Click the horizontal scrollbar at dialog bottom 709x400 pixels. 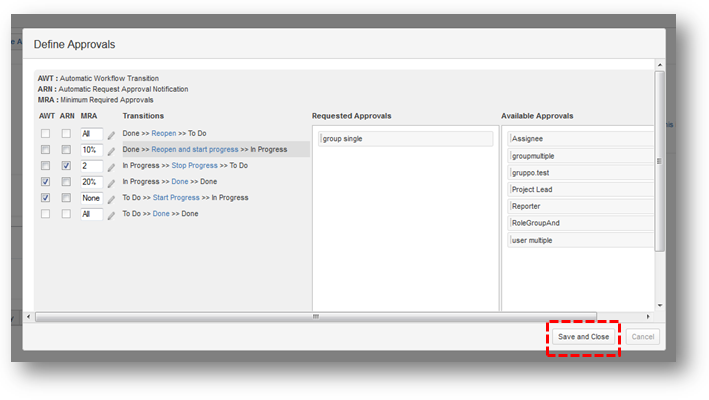tap(316, 316)
